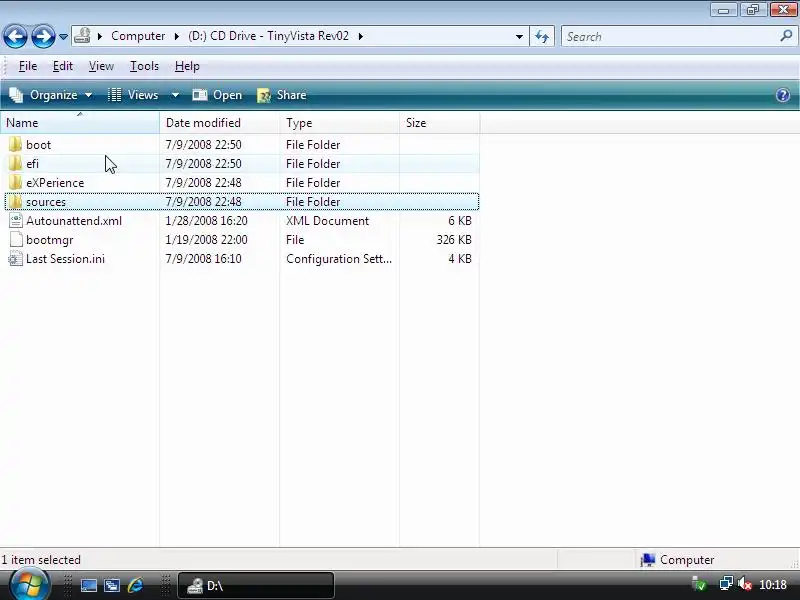Screen dimensions: 800x600
Task: Click the eXPerience folder name
Action: coord(55,183)
